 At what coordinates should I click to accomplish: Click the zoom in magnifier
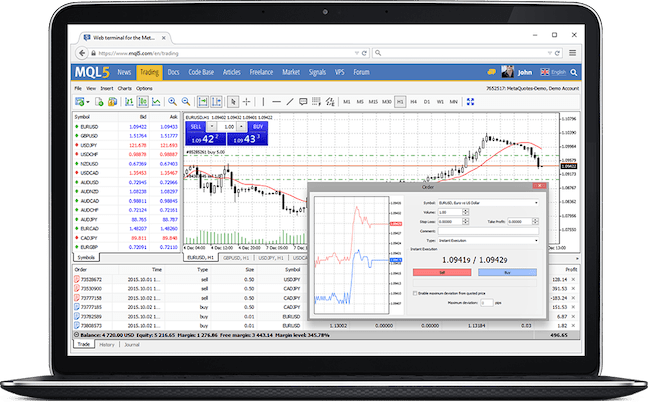(172, 102)
